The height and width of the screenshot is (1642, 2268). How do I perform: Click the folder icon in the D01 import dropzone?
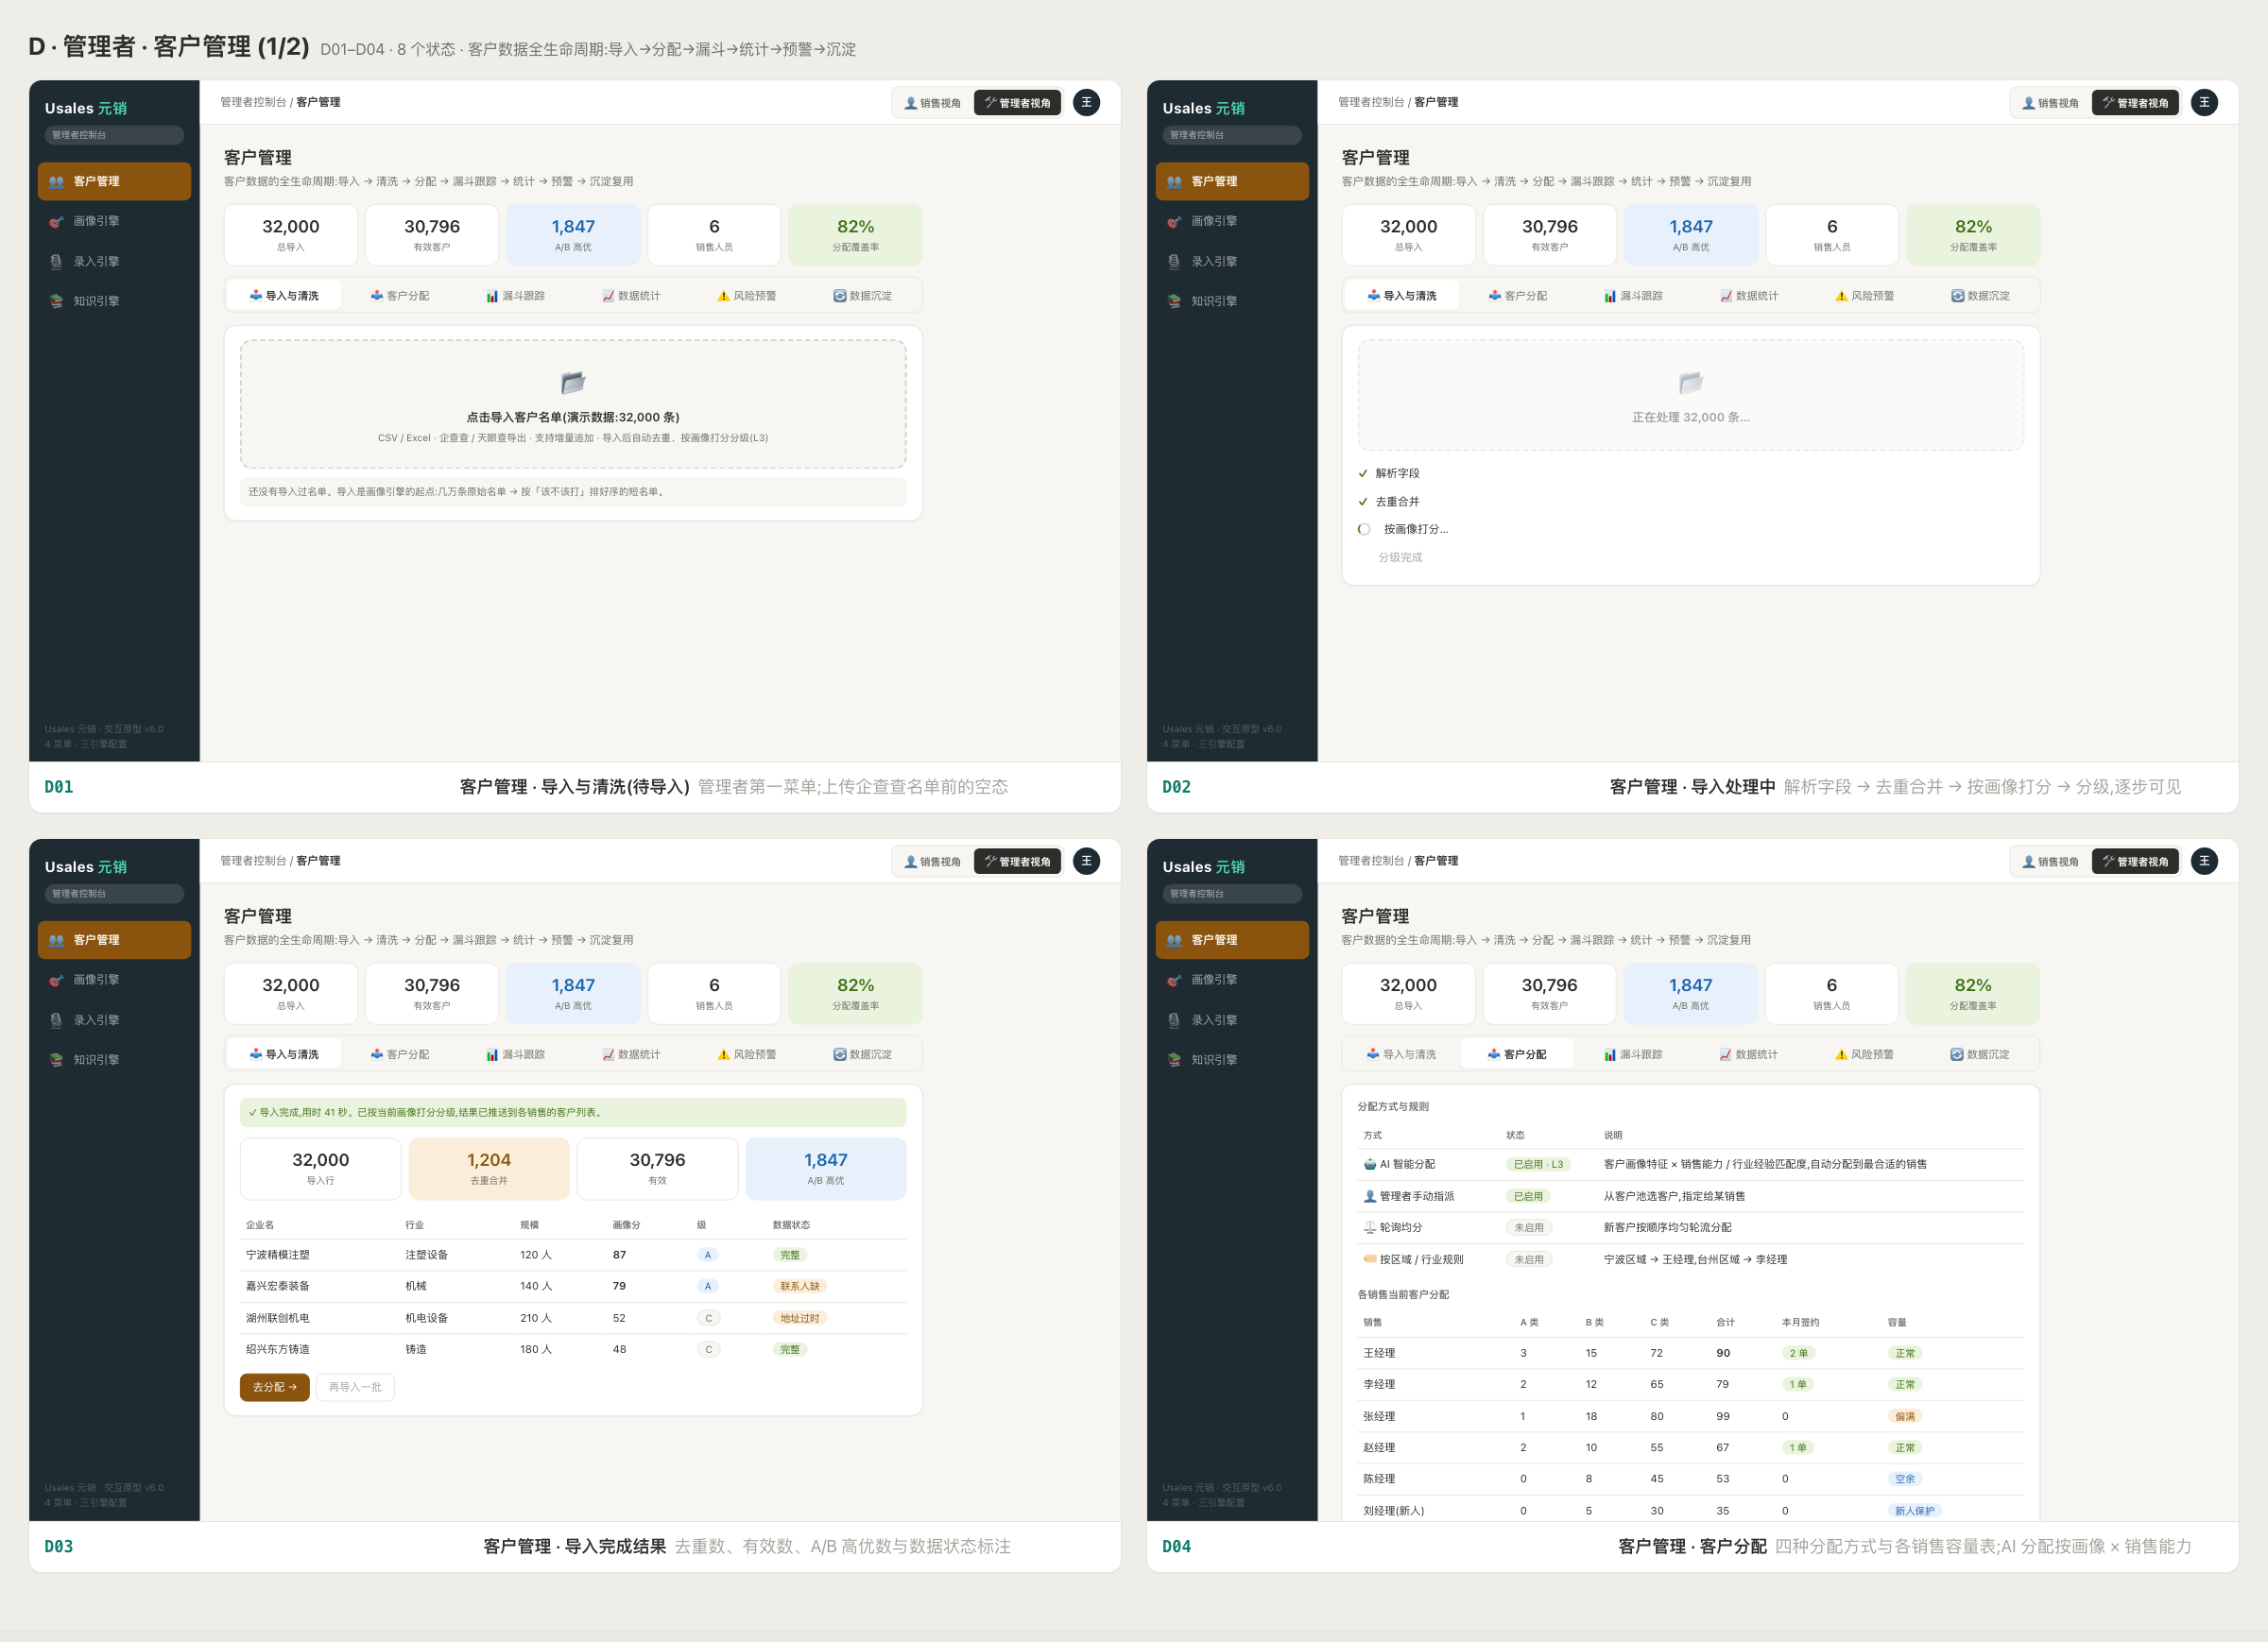(573, 382)
